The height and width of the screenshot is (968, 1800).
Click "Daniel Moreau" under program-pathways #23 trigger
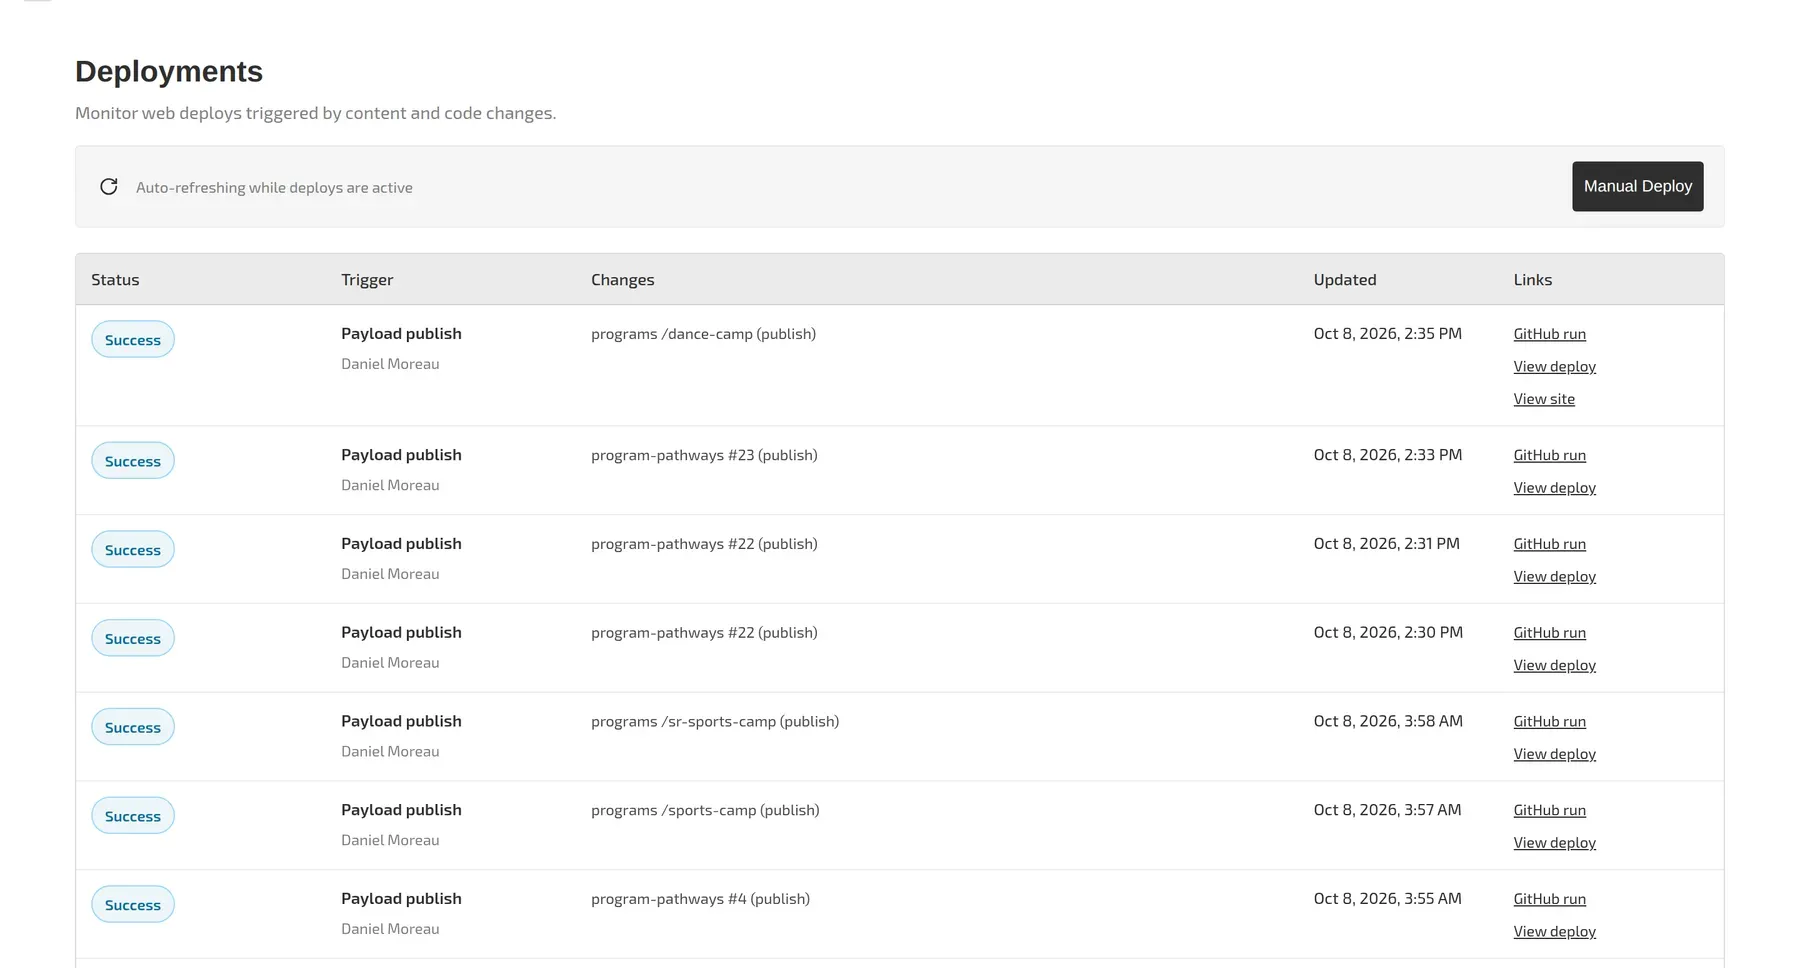[390, 485]
